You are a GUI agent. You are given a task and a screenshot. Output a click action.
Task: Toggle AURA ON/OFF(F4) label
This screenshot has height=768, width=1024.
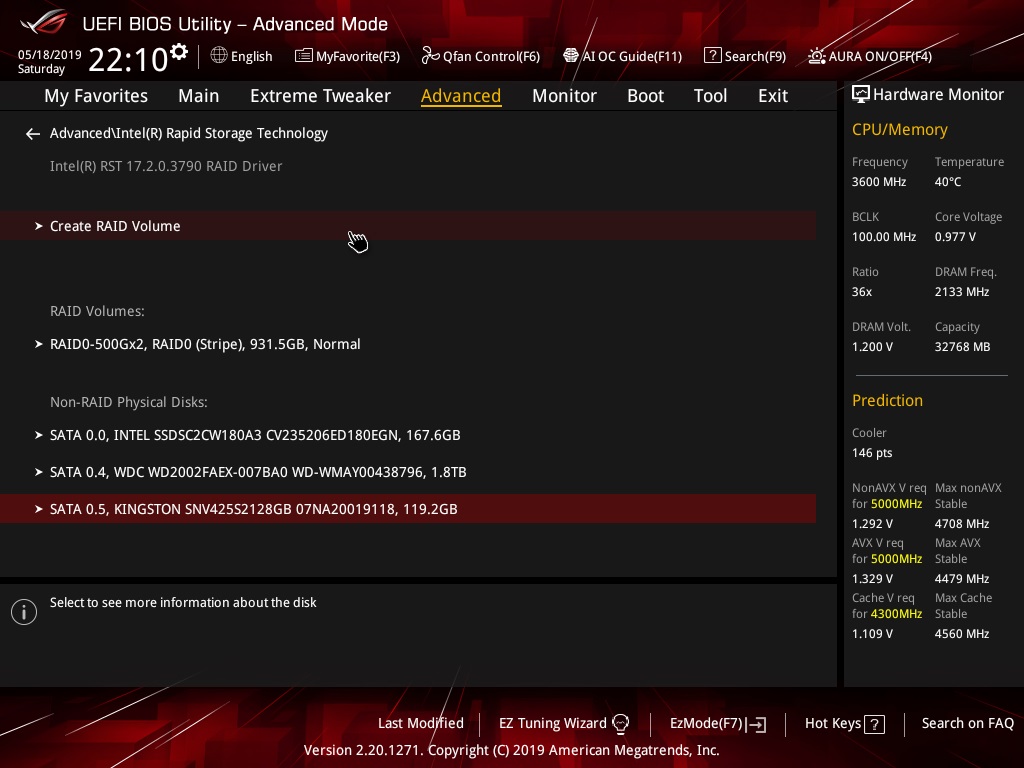[880, 56]
